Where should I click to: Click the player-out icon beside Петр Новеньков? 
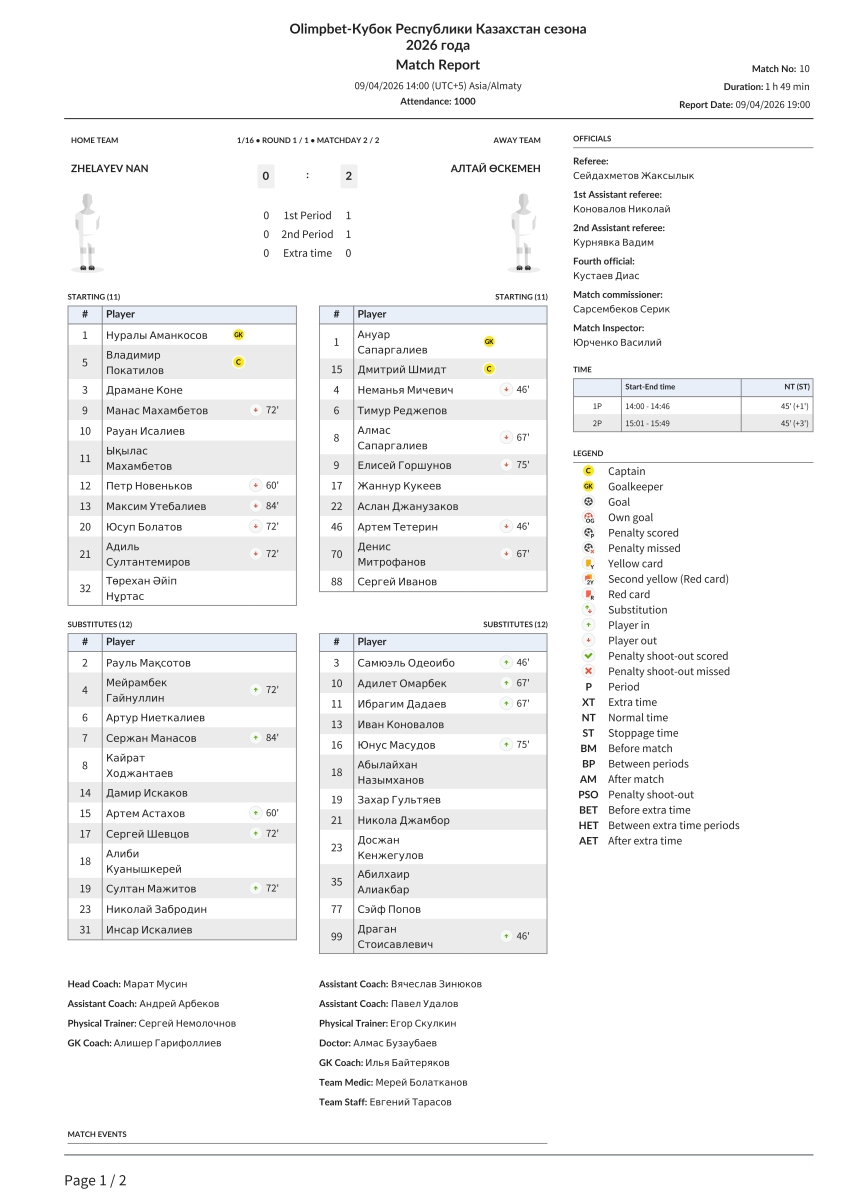[x=256, y=485]
